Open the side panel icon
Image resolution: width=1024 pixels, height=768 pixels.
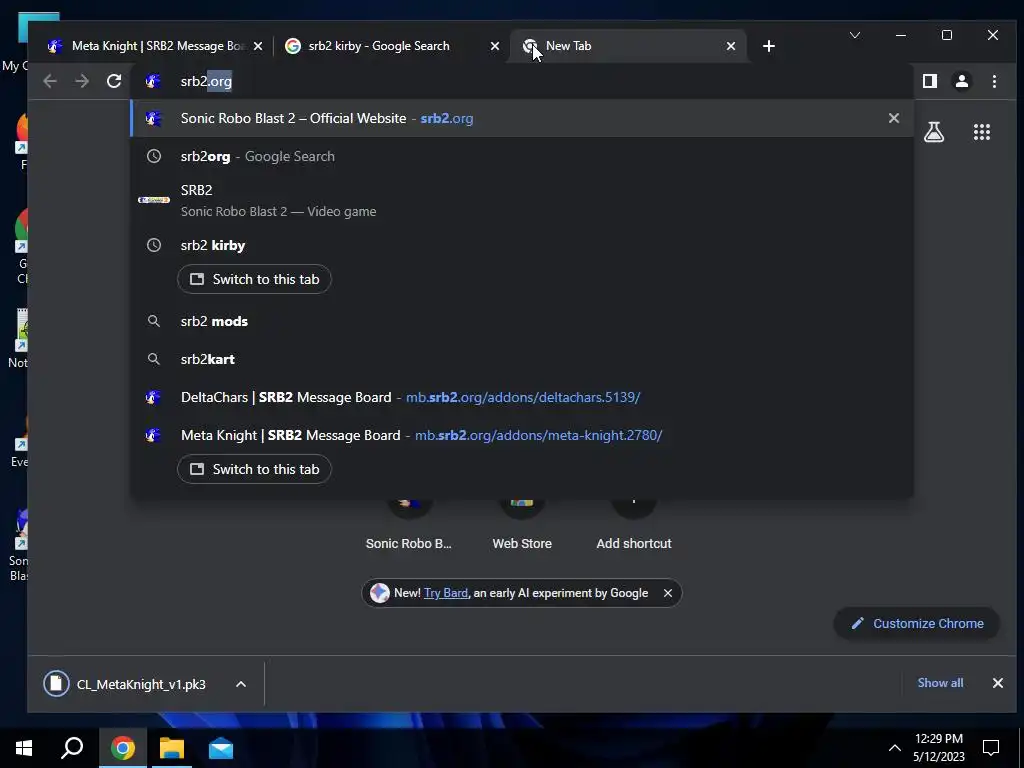click(x=930, y=81)
